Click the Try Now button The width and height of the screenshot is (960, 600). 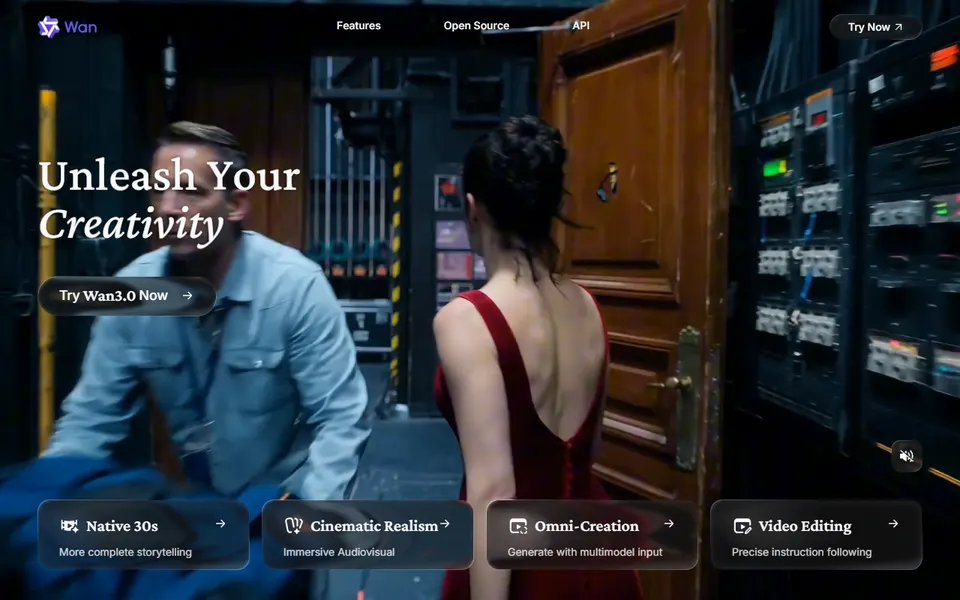coord(876,27)
